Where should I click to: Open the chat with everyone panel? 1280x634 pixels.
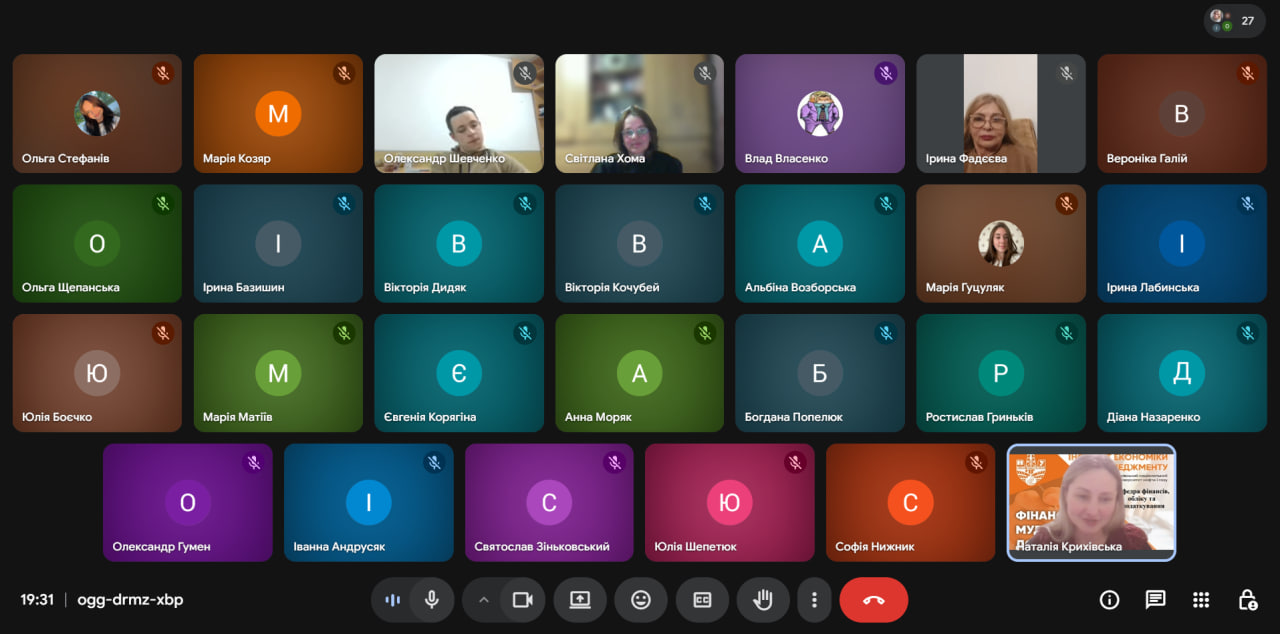pyautogui.click(x=1155, y=600)
